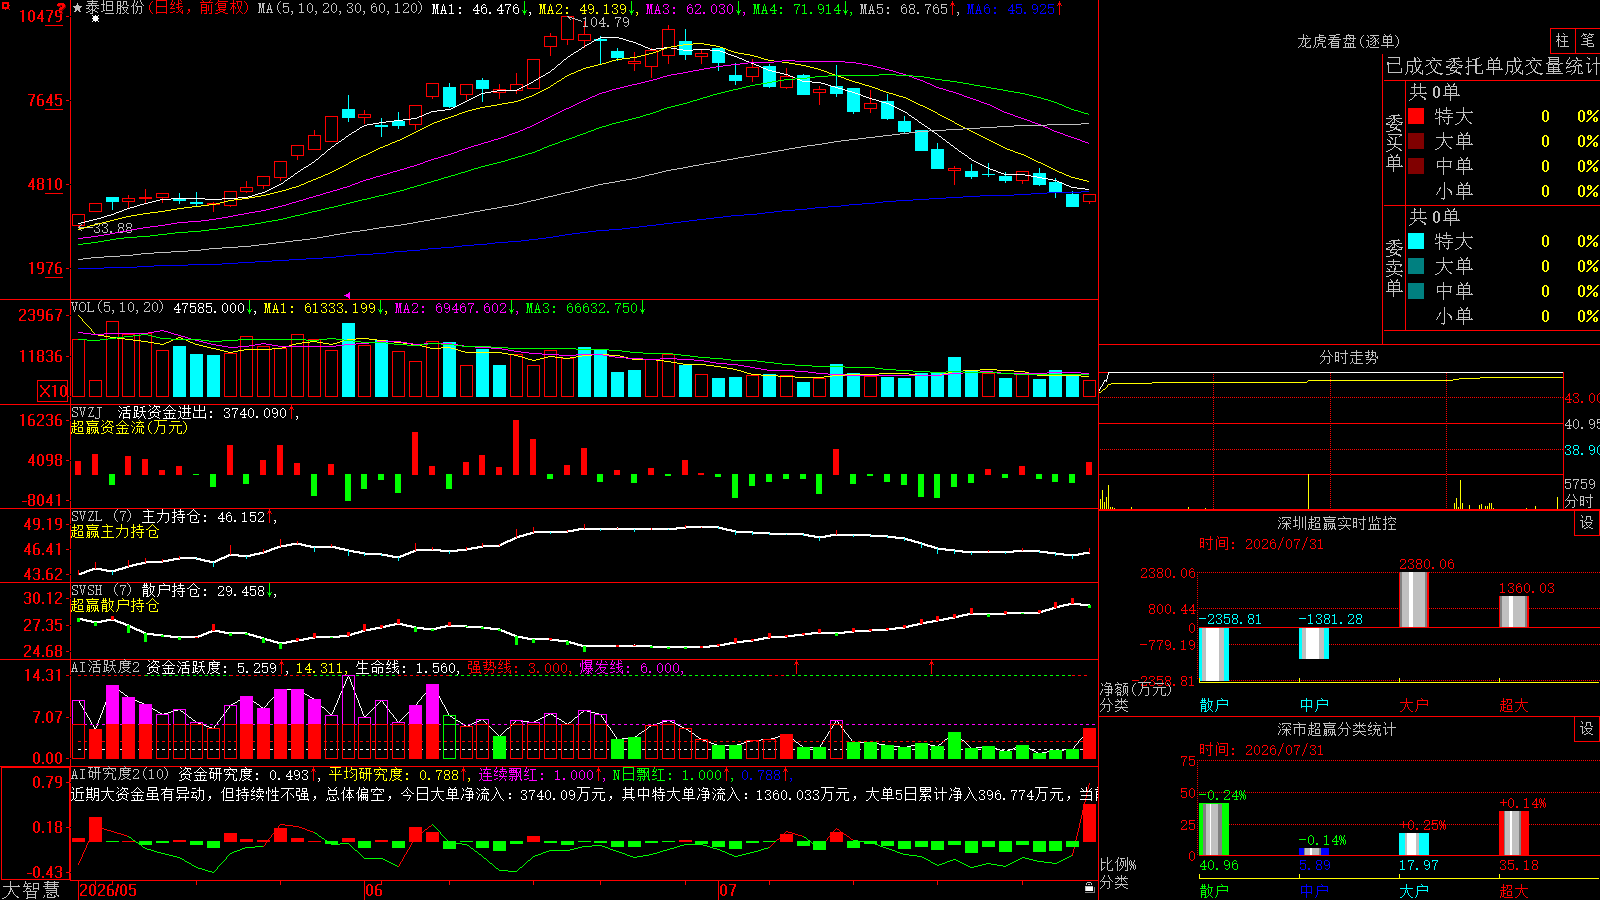Click the 104.79 high price label
1600x900 pixels.
click(x=606, y=22)
